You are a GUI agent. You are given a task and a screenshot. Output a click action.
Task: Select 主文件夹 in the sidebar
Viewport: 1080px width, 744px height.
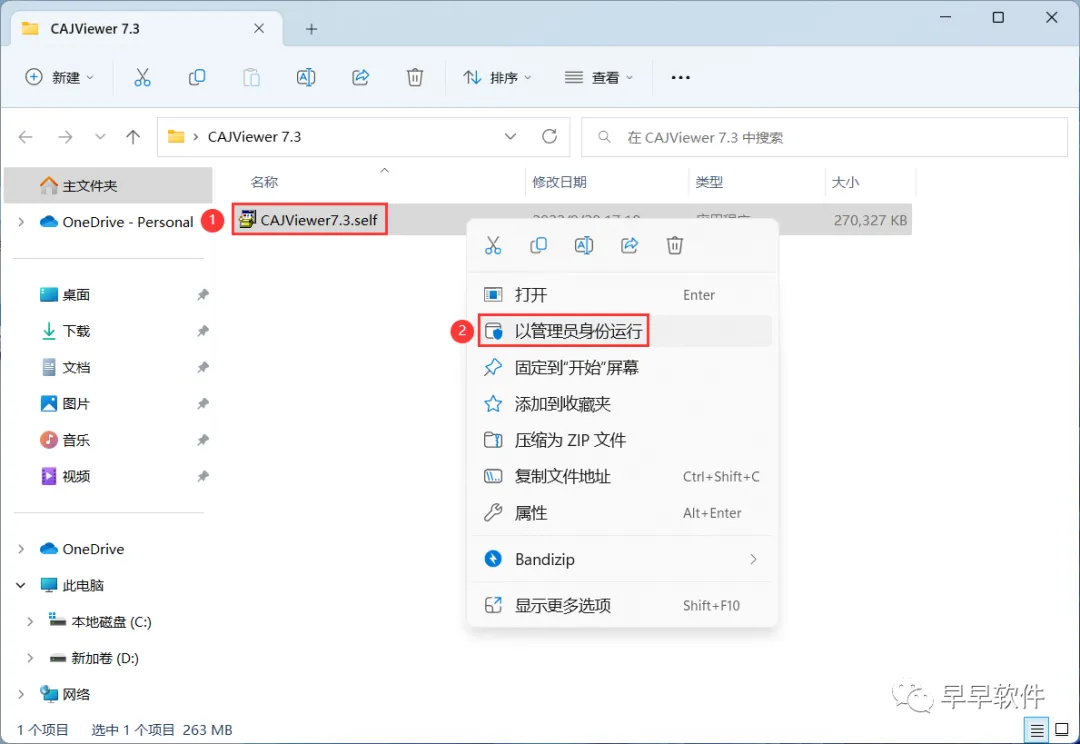108,185
